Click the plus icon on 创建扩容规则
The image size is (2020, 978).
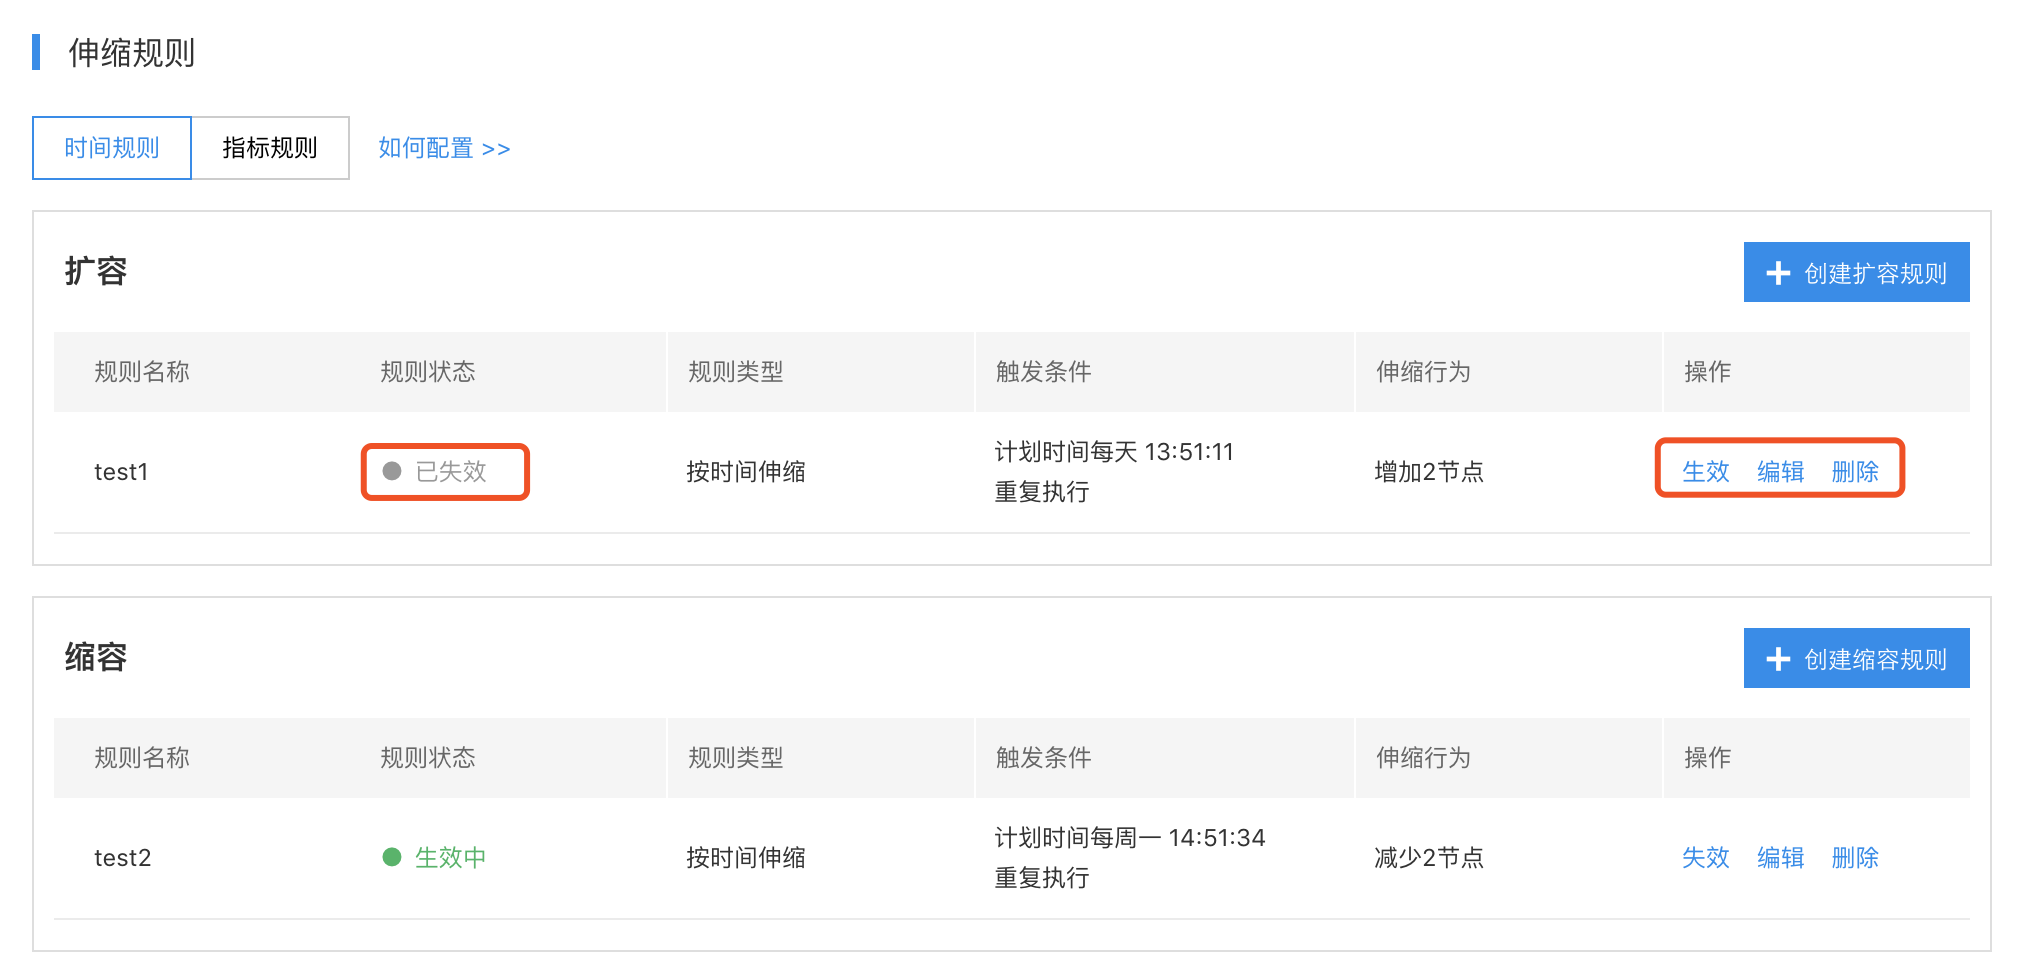1777,273
